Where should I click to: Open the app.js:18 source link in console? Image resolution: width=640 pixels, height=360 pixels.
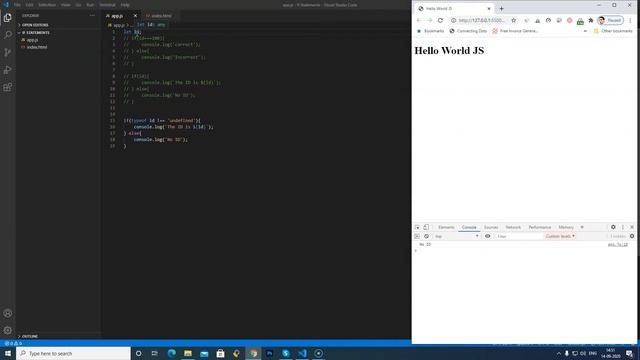pos(618,244)
